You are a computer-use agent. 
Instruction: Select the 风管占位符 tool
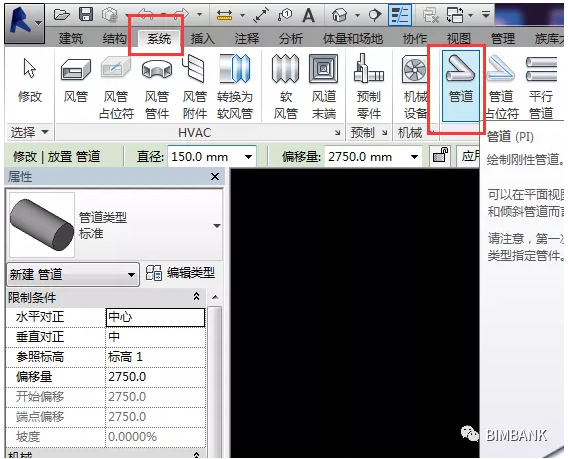pos(116,87)
